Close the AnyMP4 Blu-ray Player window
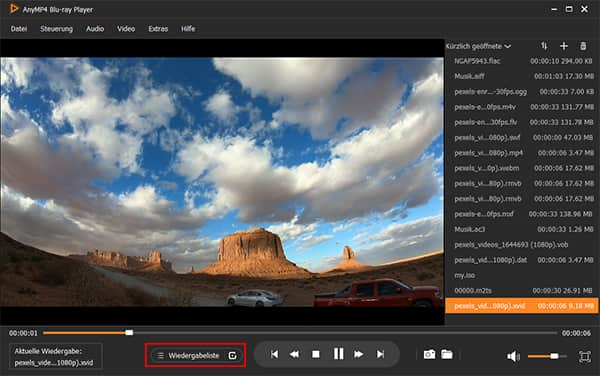The image size is (600, 376). click(584, 9)
